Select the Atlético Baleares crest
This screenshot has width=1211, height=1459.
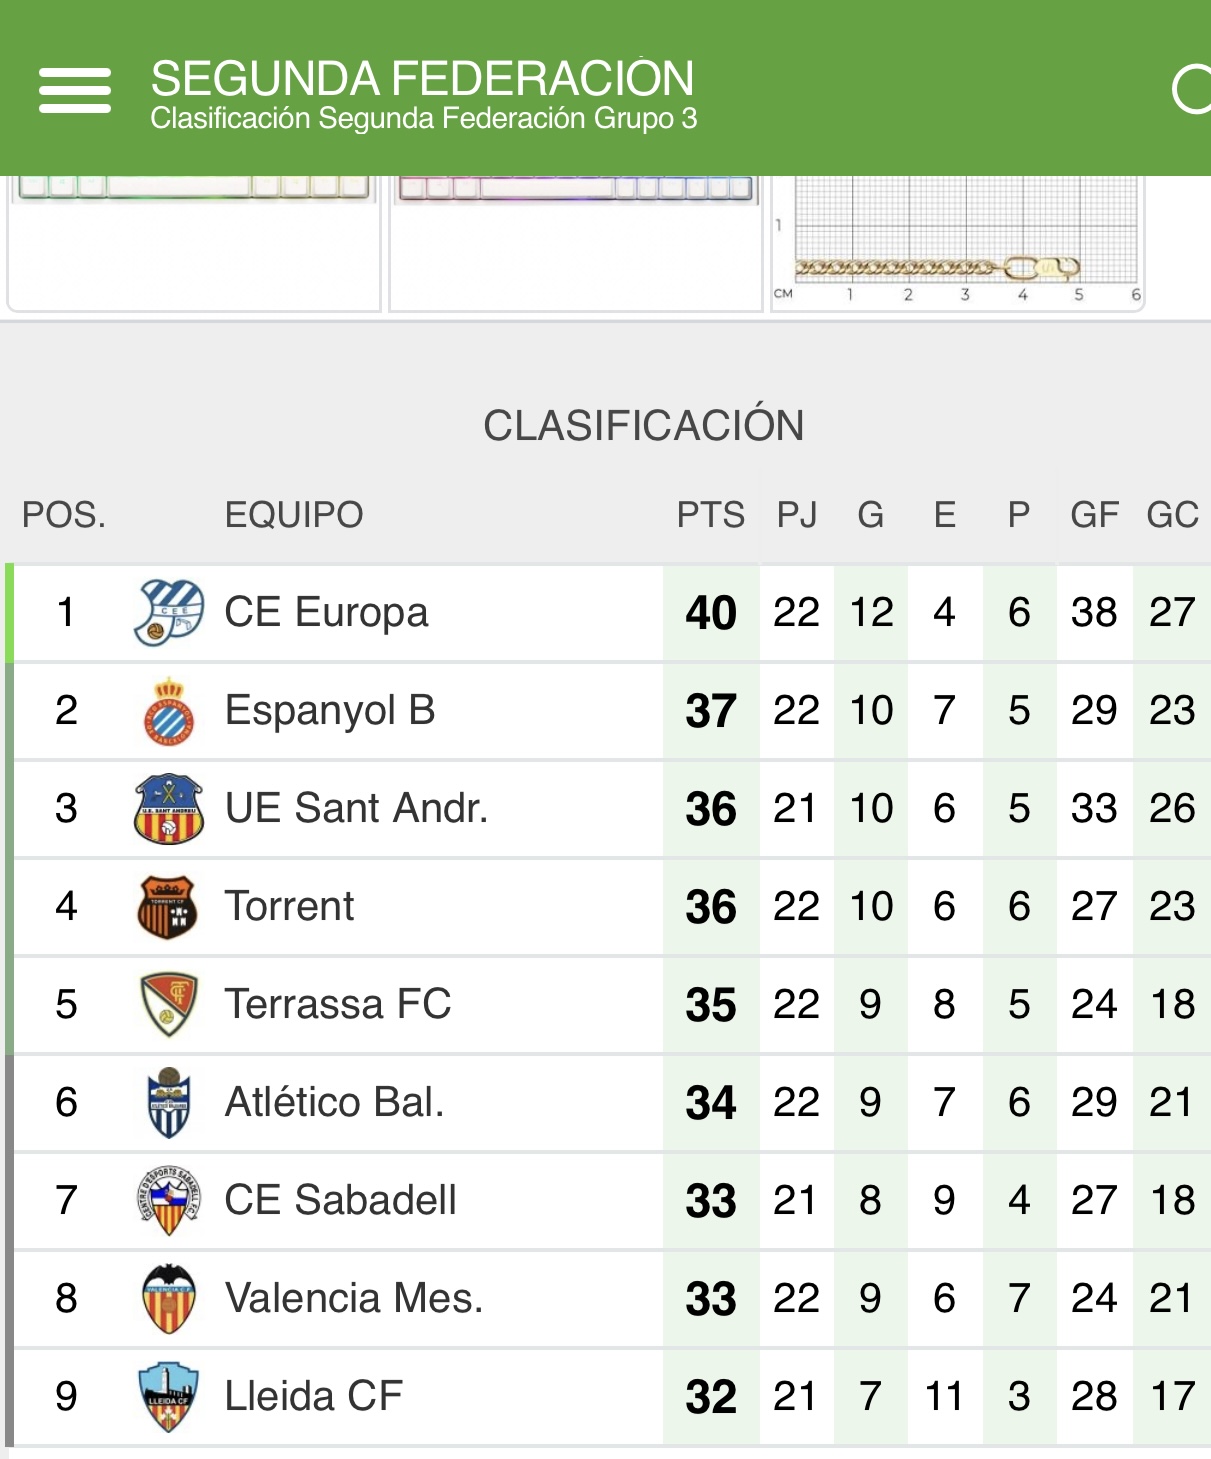click(168, 1102)
